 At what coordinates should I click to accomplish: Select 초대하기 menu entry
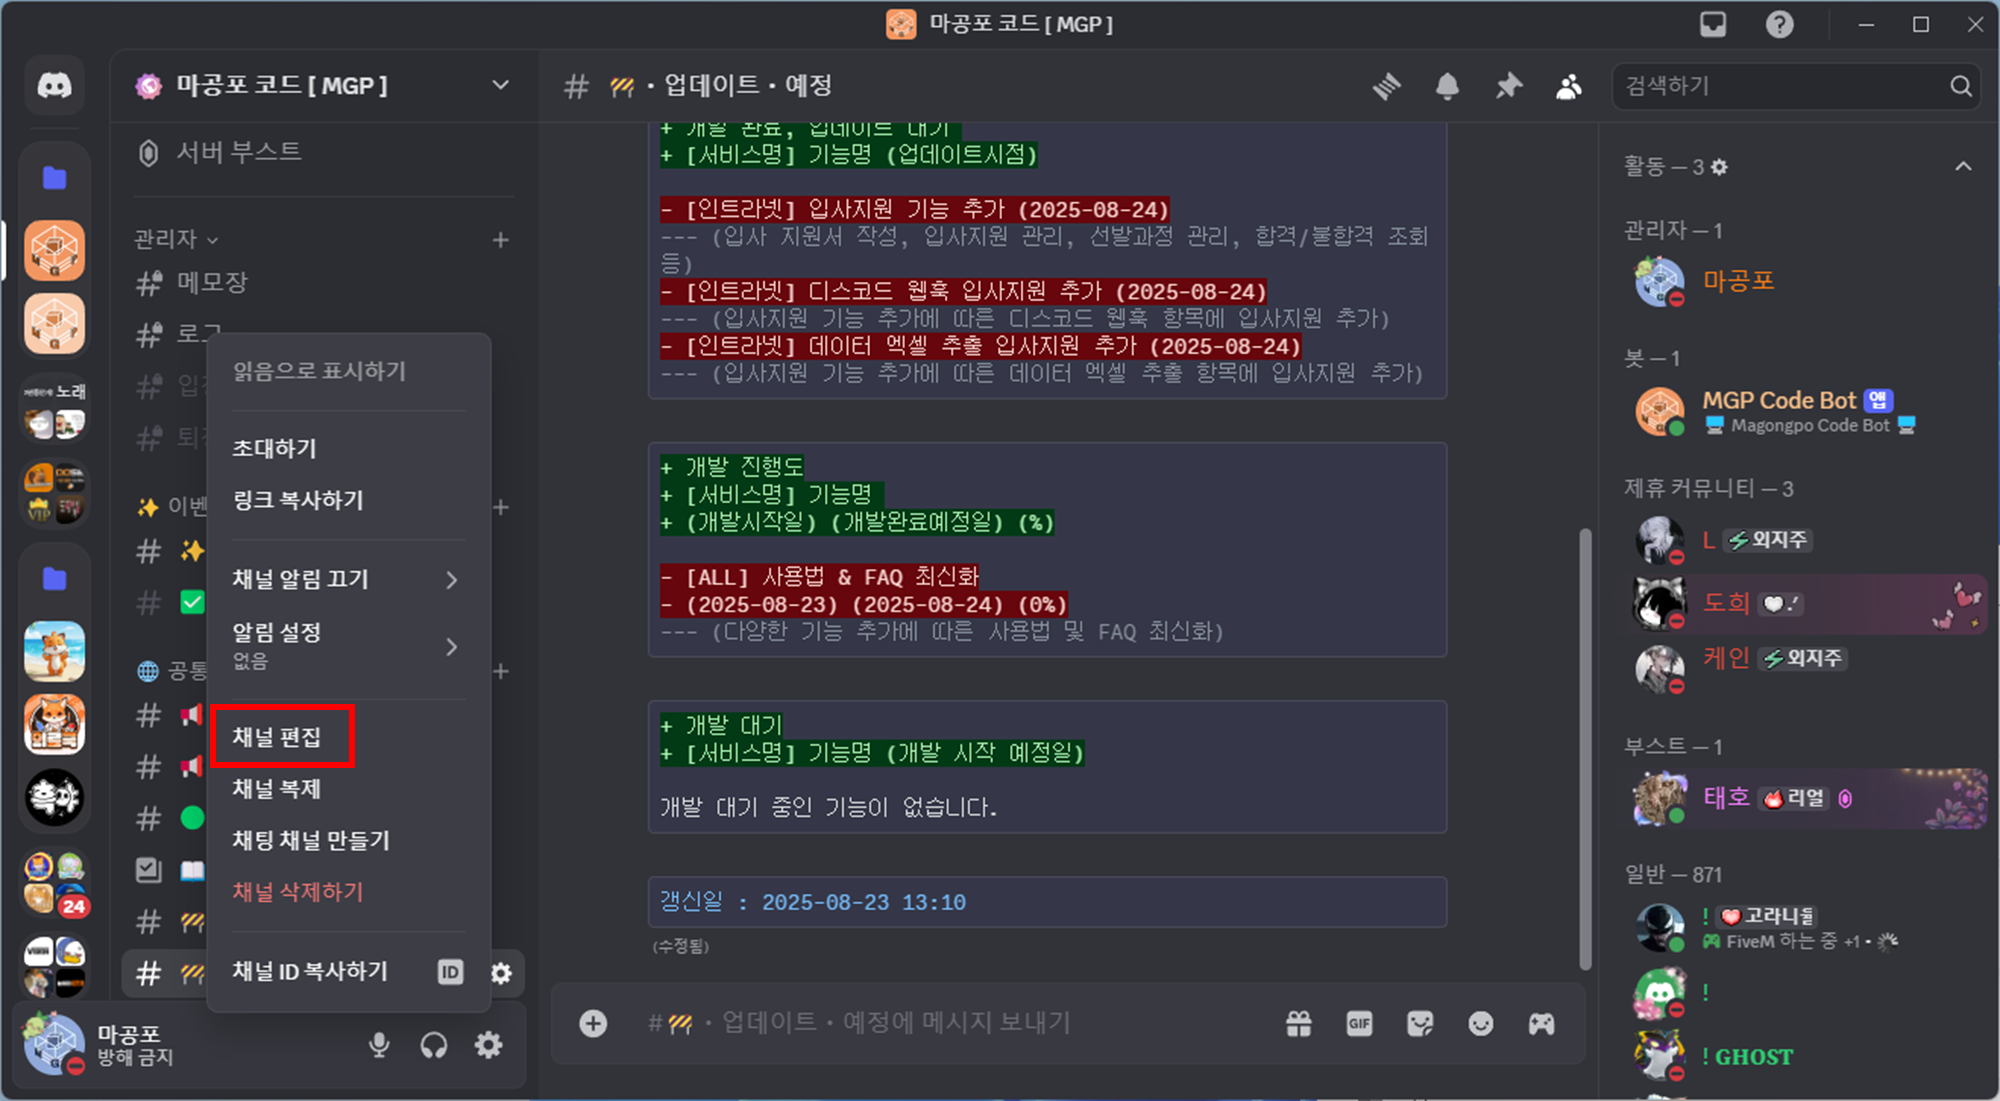pos(348,448)
